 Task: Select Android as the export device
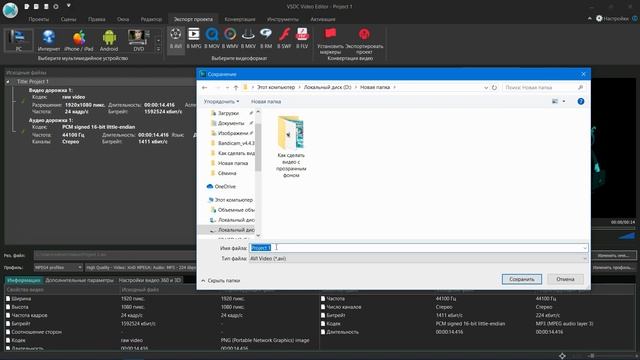coord(109,40)
